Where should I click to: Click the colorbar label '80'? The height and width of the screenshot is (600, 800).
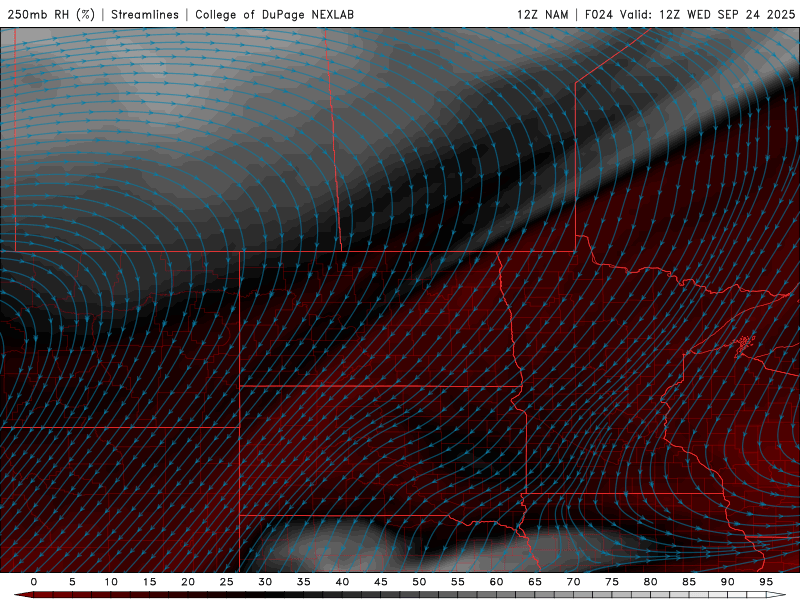click(x=650, y=582)
